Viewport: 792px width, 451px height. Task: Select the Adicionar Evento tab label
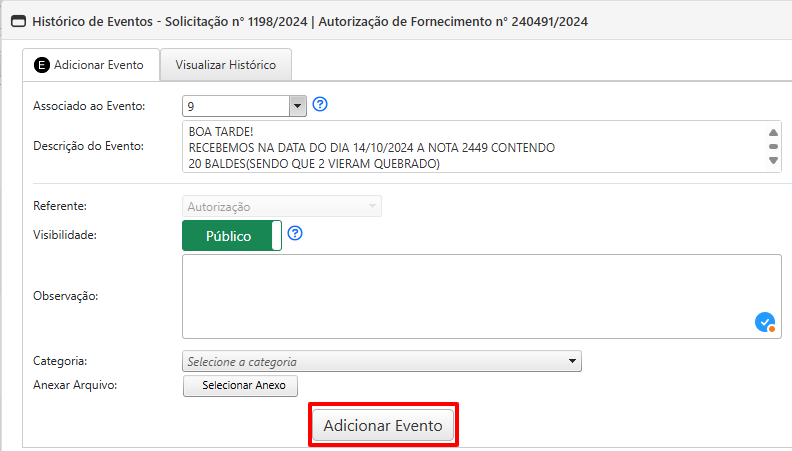(98, 66)
